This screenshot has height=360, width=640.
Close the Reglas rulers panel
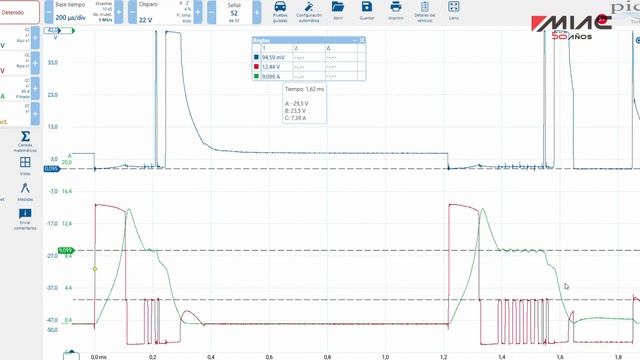click(x=362, y=40)
